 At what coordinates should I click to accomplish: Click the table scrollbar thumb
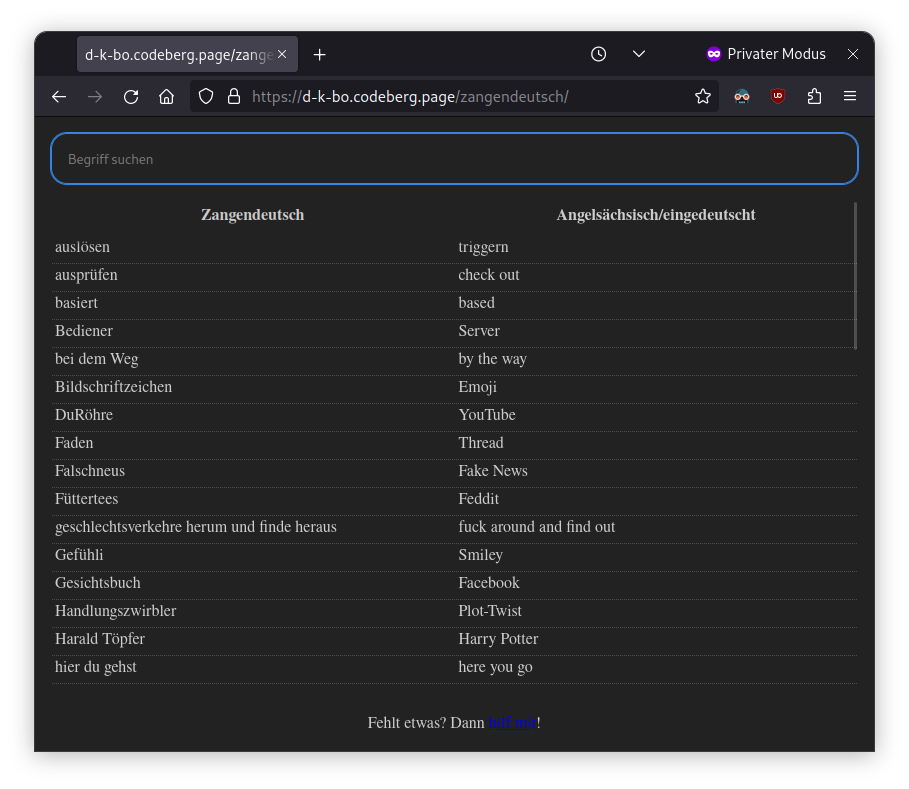coord(855,276)
